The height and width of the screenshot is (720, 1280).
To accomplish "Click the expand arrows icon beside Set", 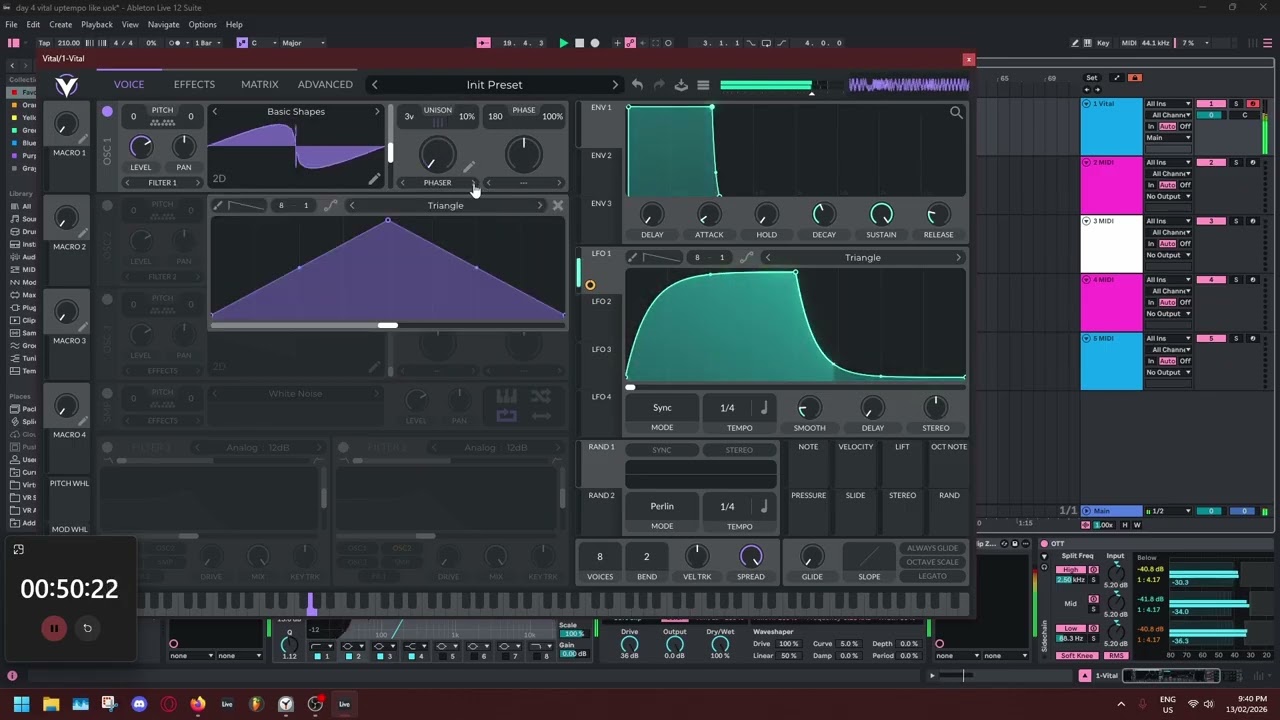I will point(1117,78).
